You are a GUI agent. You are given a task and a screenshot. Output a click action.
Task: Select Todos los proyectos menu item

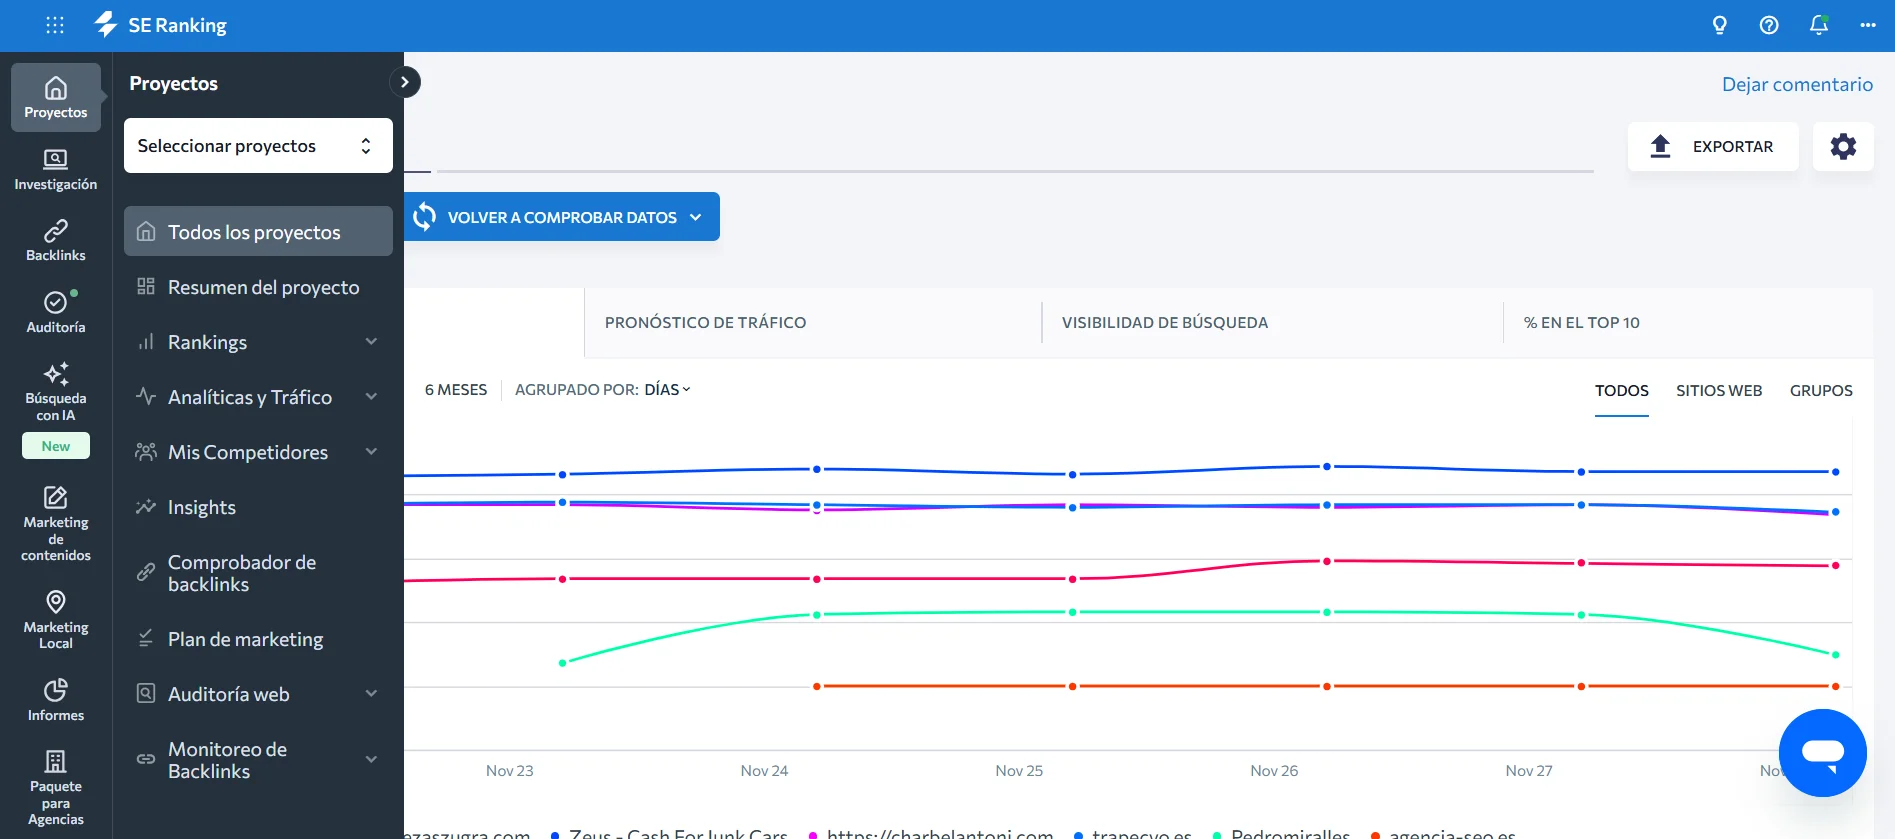(x=258, y=232)
